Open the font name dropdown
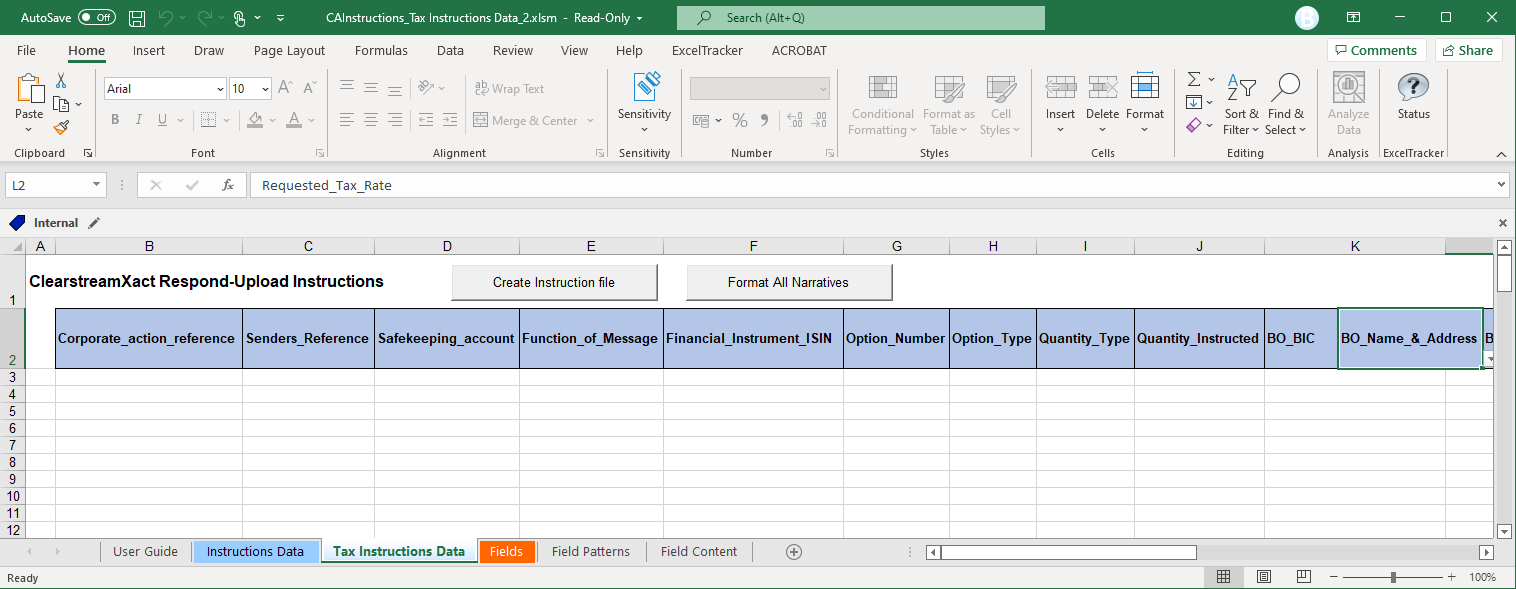Screen dimensions: 1516x589 click(220, 89)
